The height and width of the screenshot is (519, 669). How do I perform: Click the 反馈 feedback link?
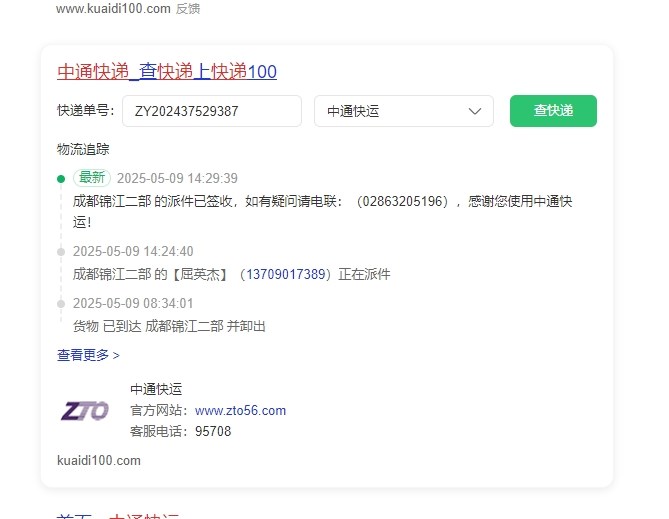point(188,9)
